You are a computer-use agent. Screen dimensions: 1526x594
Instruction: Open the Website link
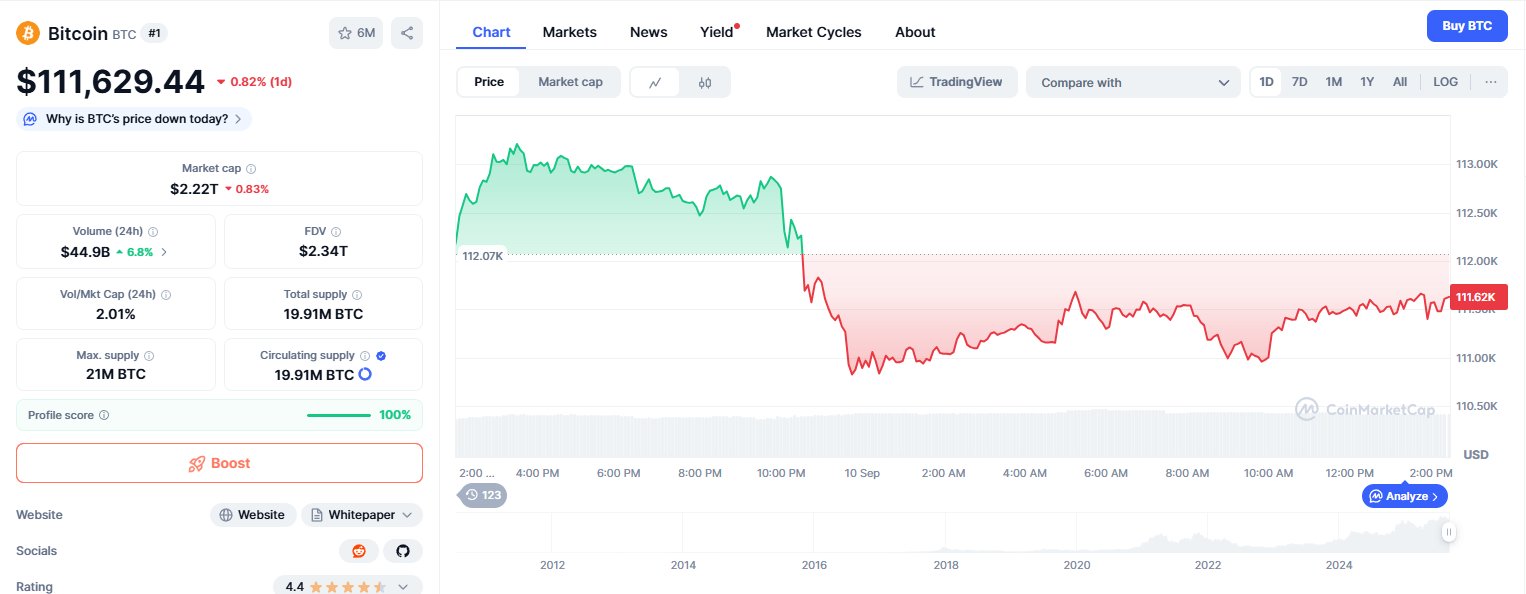click(253, 515)
